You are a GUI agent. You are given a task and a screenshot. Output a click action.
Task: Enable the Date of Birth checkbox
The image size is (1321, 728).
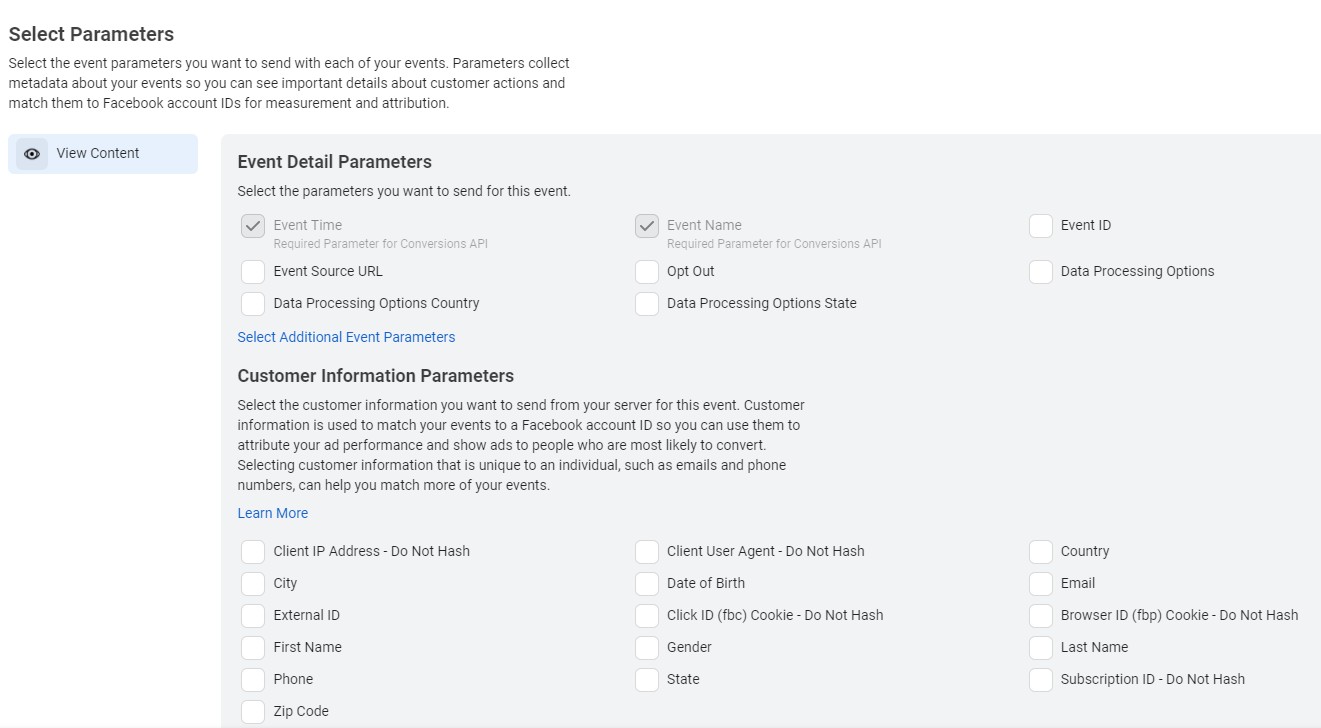tap(647, 584)
